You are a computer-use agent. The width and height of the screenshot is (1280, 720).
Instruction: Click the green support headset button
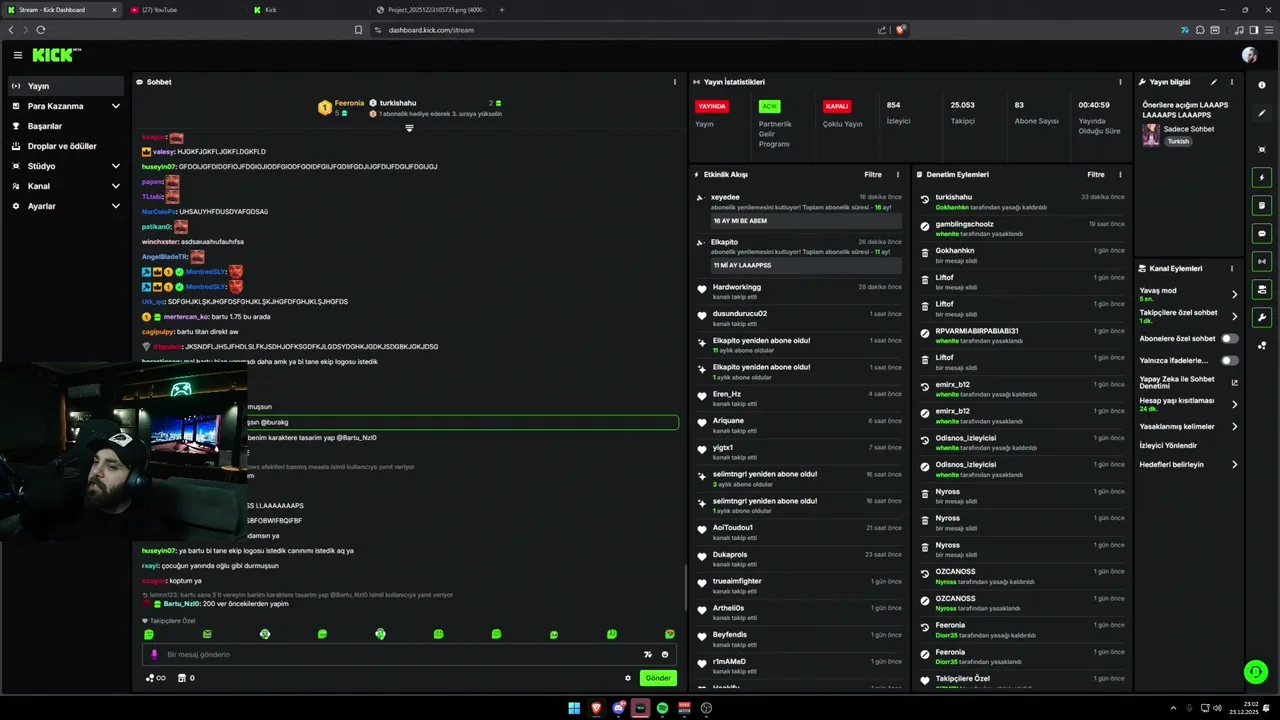coord(1255,672)
